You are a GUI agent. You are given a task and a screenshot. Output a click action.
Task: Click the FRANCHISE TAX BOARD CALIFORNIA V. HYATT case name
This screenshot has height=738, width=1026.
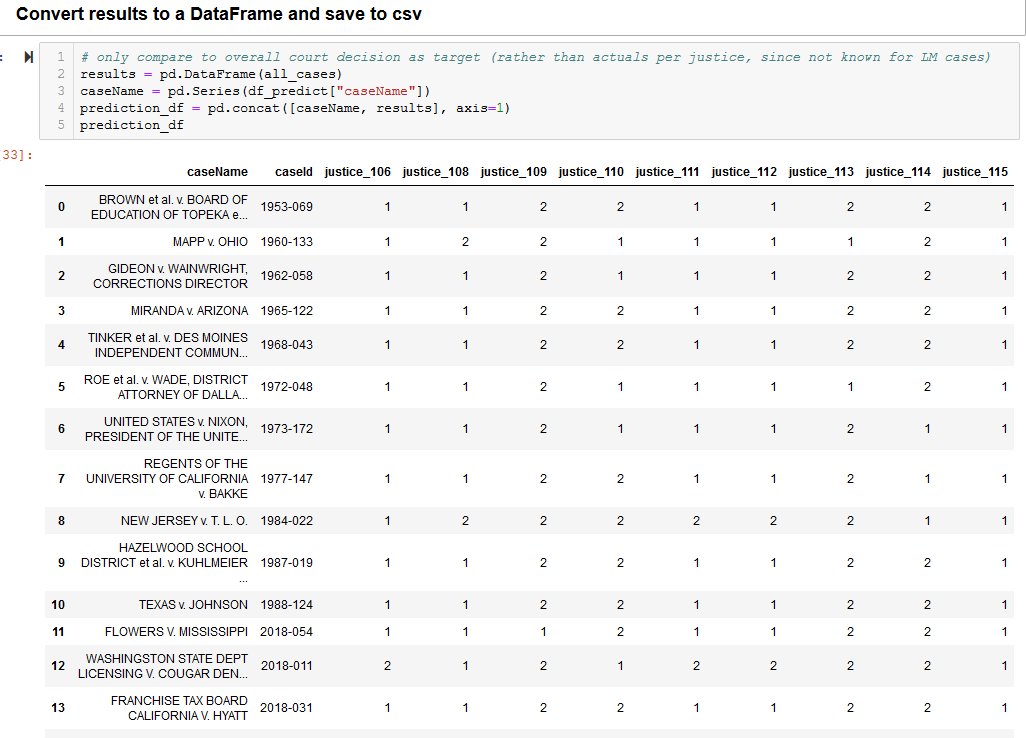(179, 708)
